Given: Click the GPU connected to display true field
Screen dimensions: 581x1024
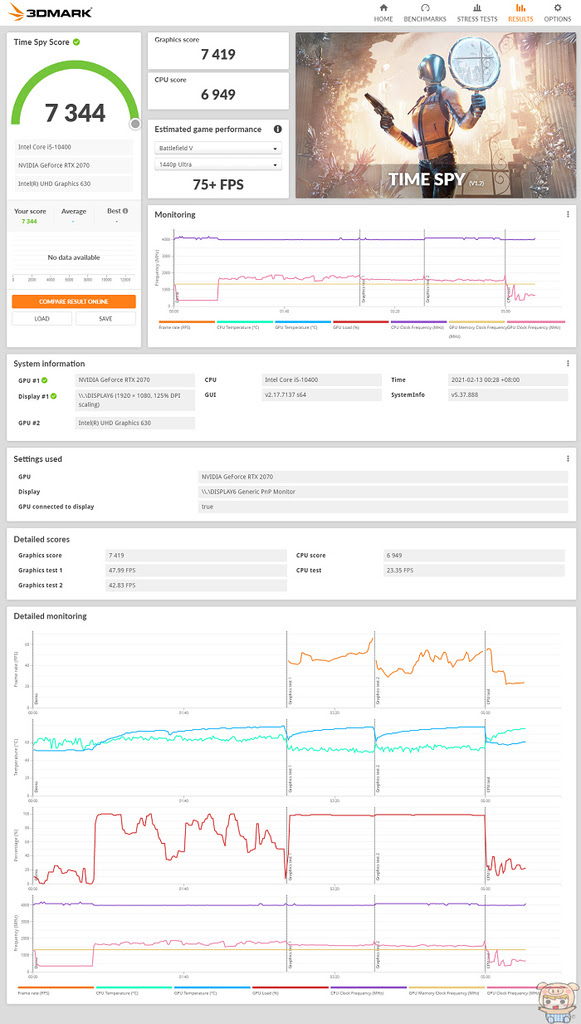Looking at the screenshot, I should (383, 507).
